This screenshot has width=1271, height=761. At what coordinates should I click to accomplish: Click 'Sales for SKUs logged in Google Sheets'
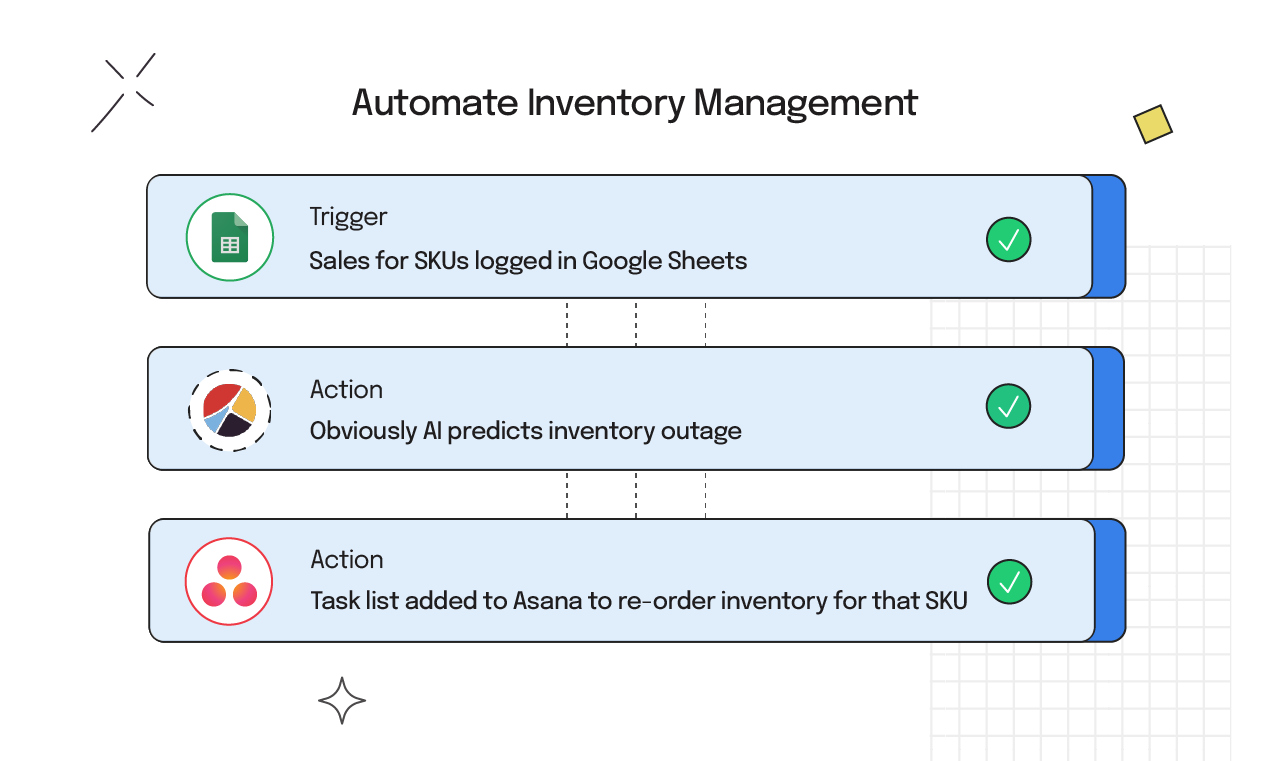[528, 261]
